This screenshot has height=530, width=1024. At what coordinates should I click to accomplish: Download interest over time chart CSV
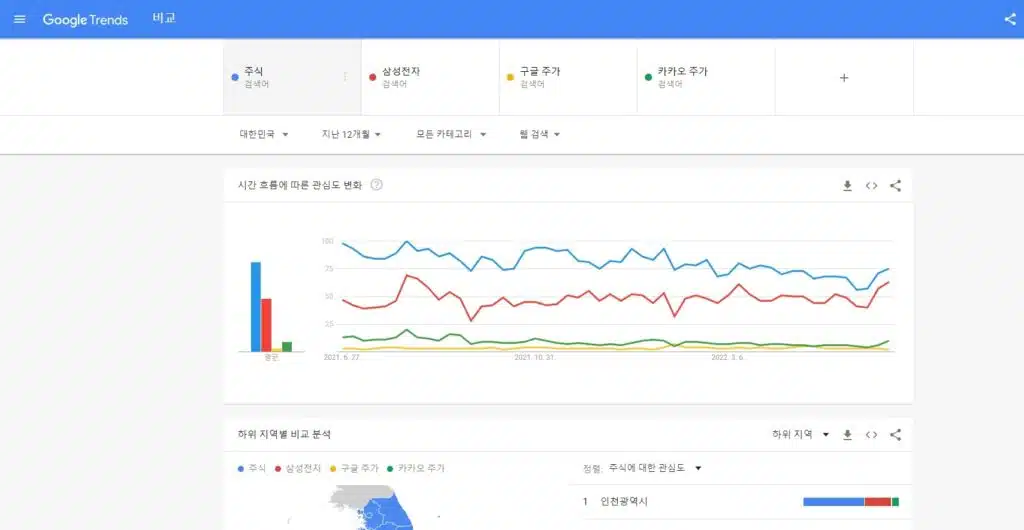(848, 186)
